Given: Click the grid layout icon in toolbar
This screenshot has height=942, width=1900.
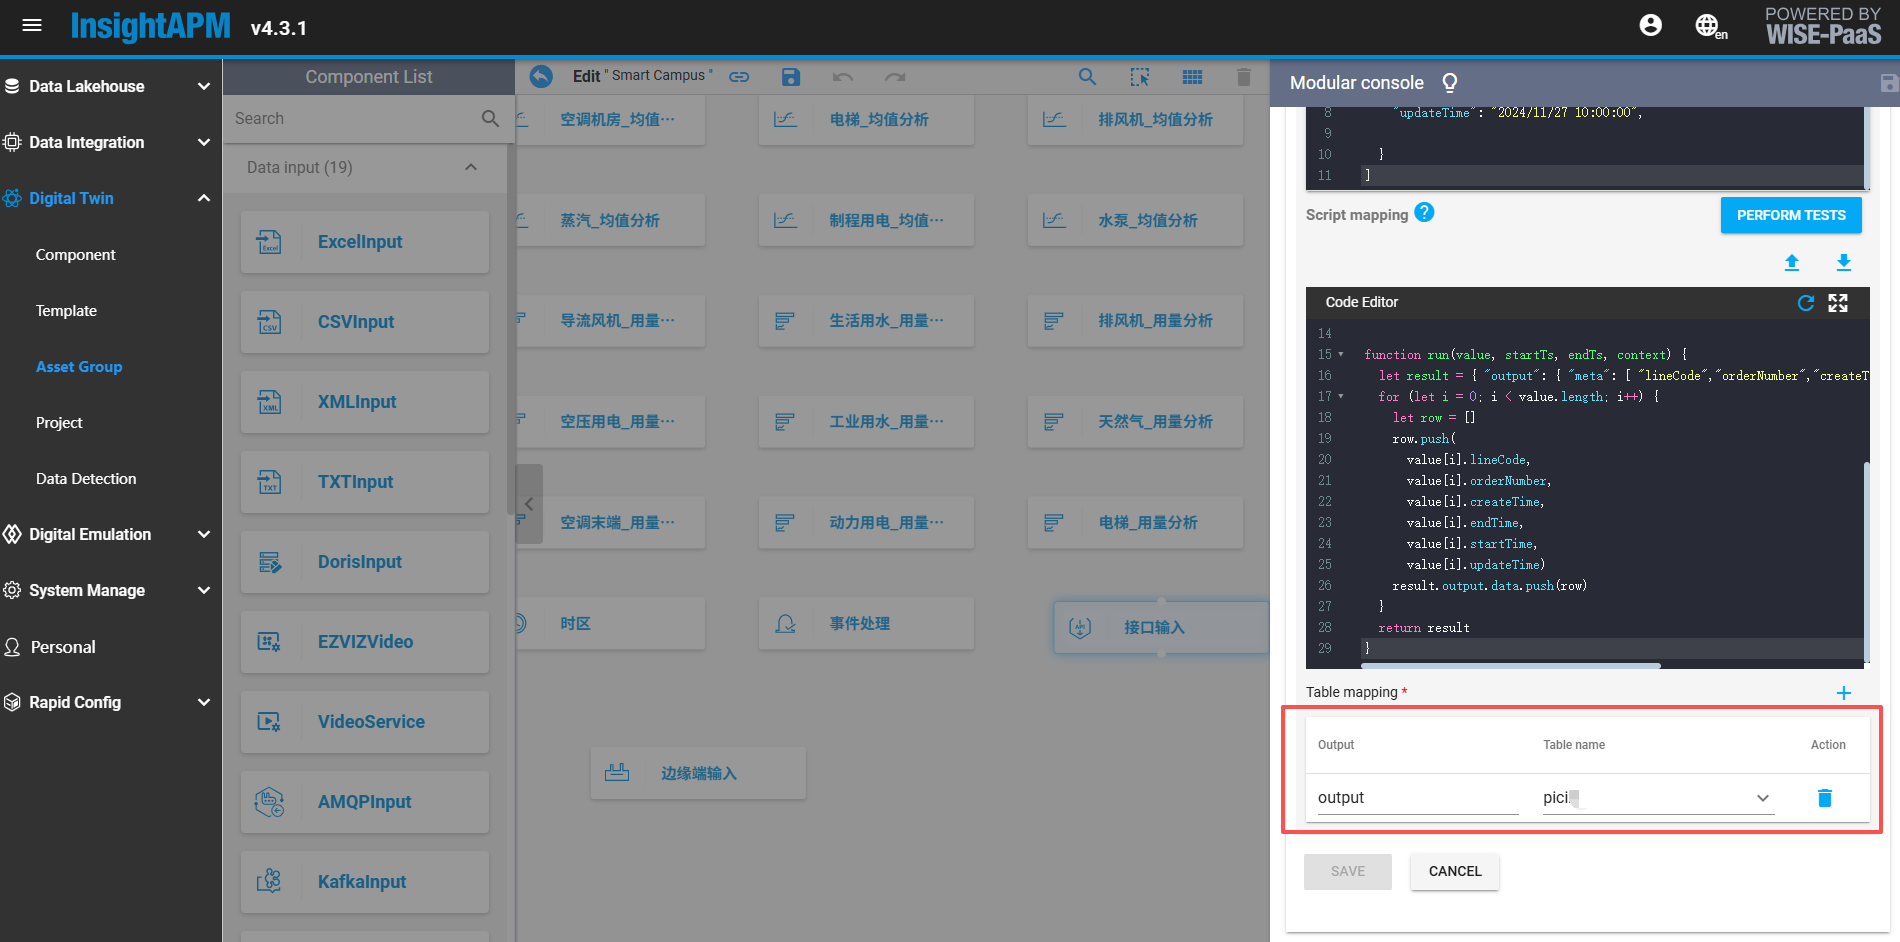Looking at the screenshot, I should coord(1192,77).
